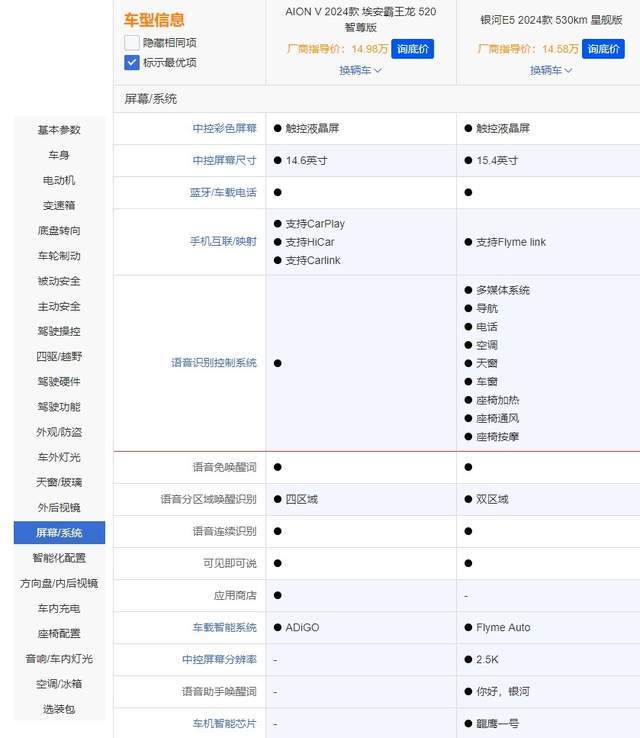The image size is (640, 738).
Task: Click 双区域 voice zone value
Action: (x=492, y=499)
